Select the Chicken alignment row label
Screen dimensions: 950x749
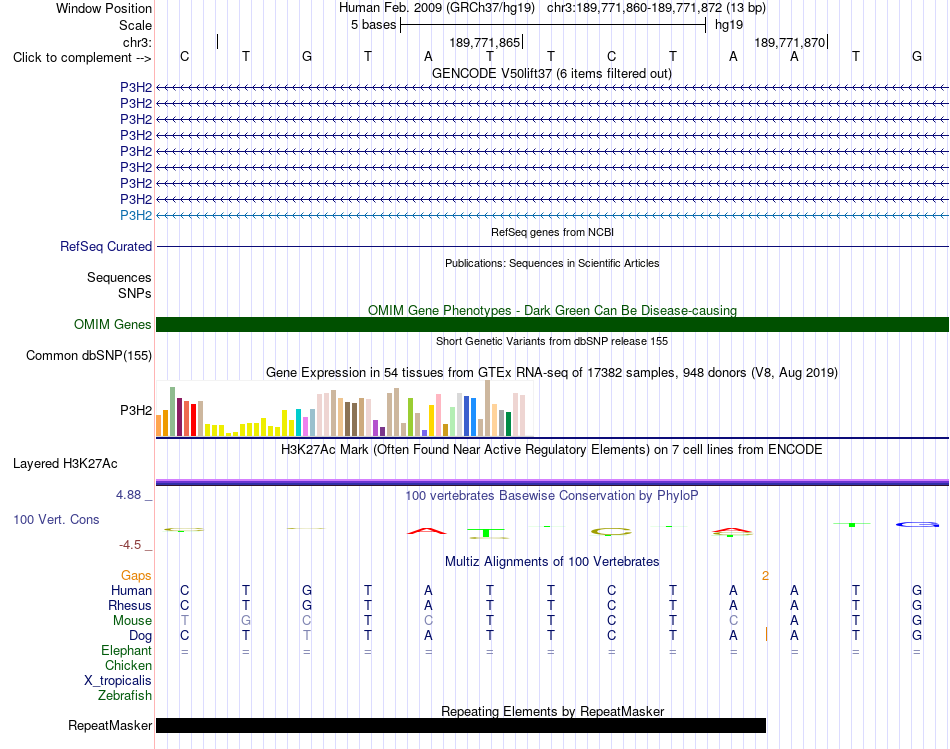128,665
